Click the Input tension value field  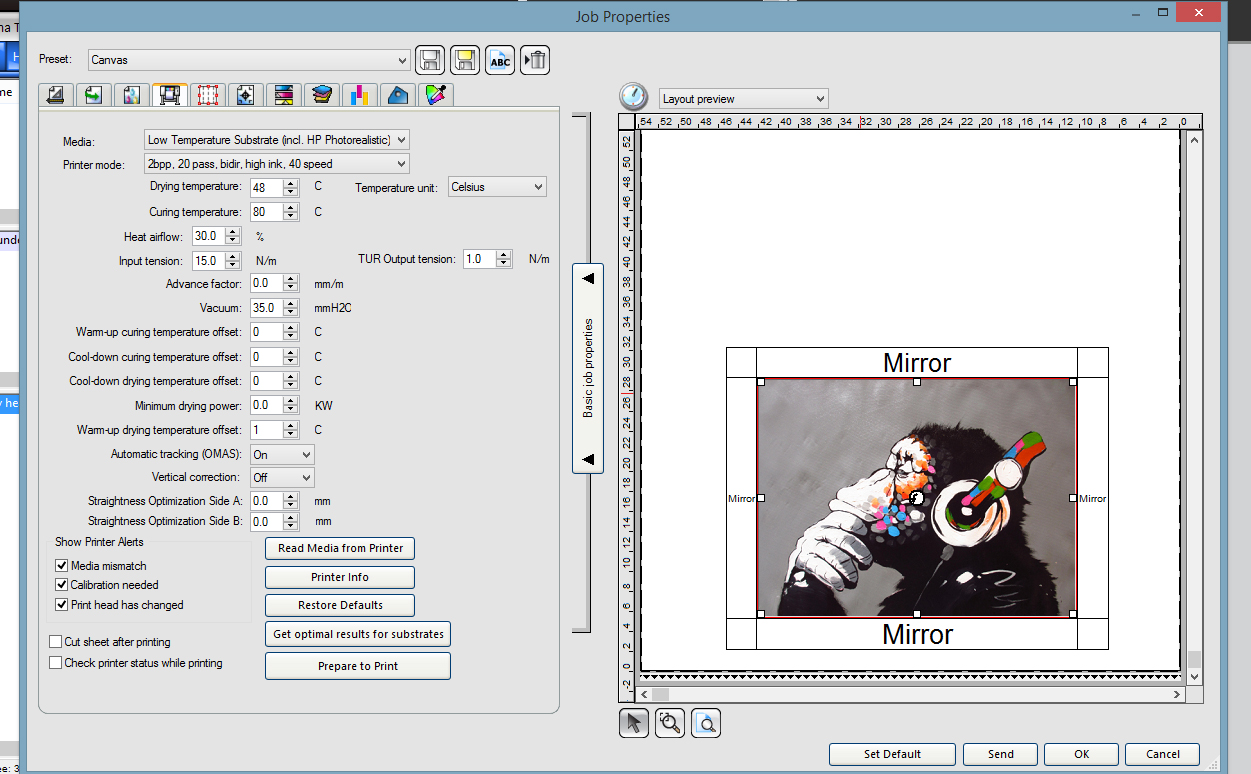coord(208,261)
